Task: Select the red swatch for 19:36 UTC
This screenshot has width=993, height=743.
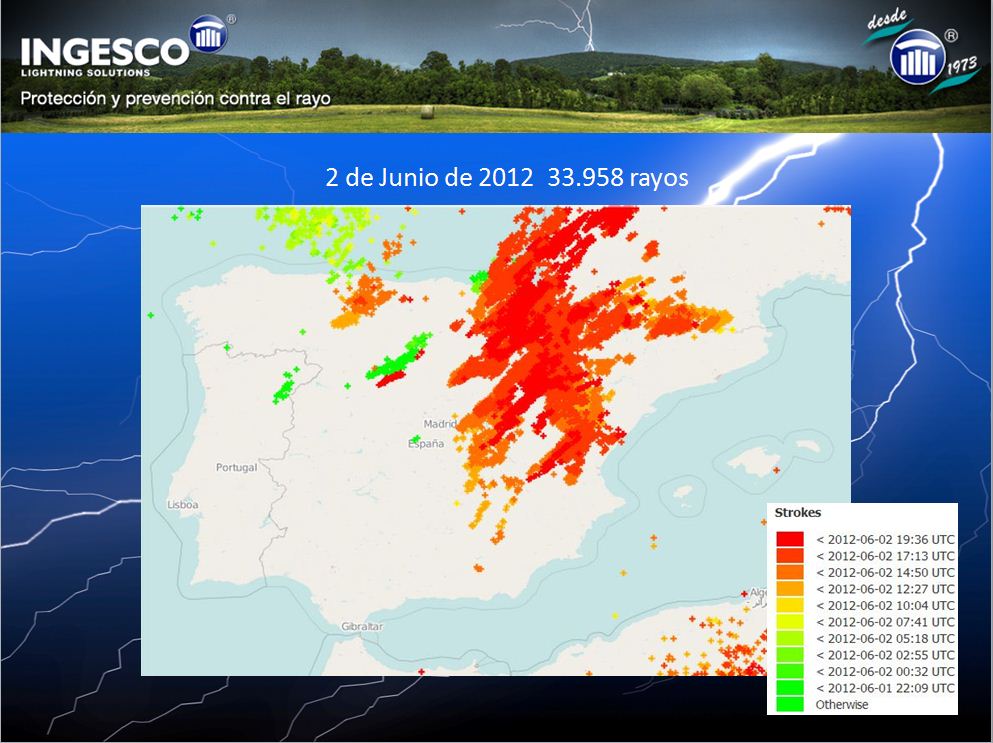Action: 789,539
